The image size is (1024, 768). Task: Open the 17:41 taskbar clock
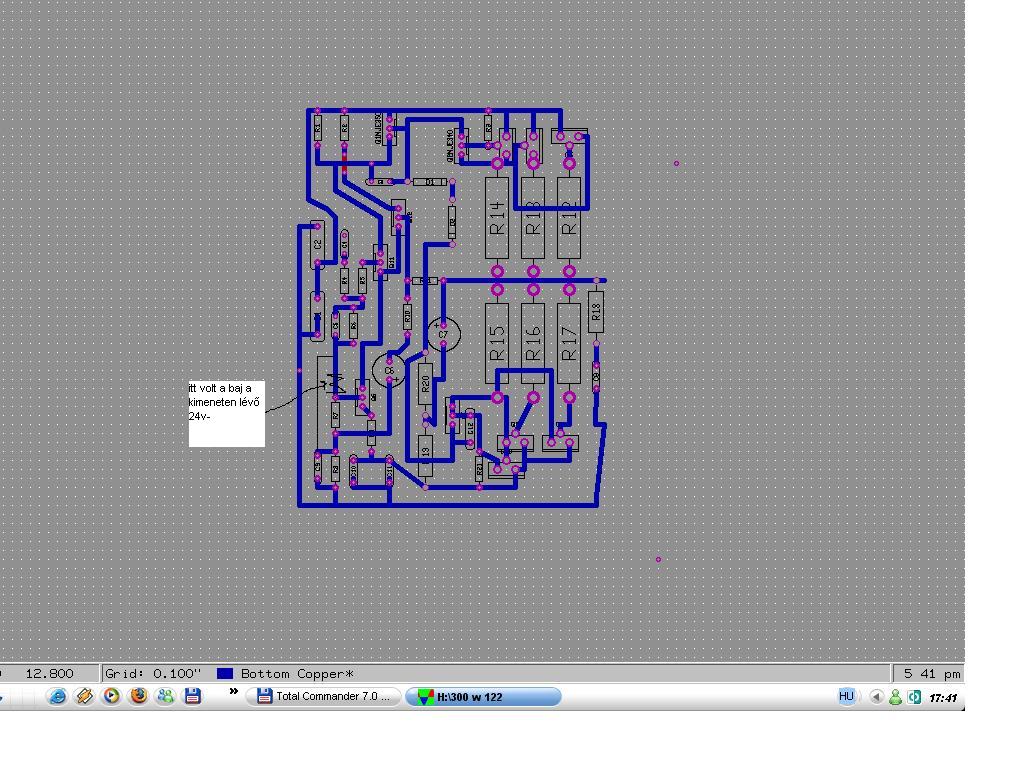point(943,698)
